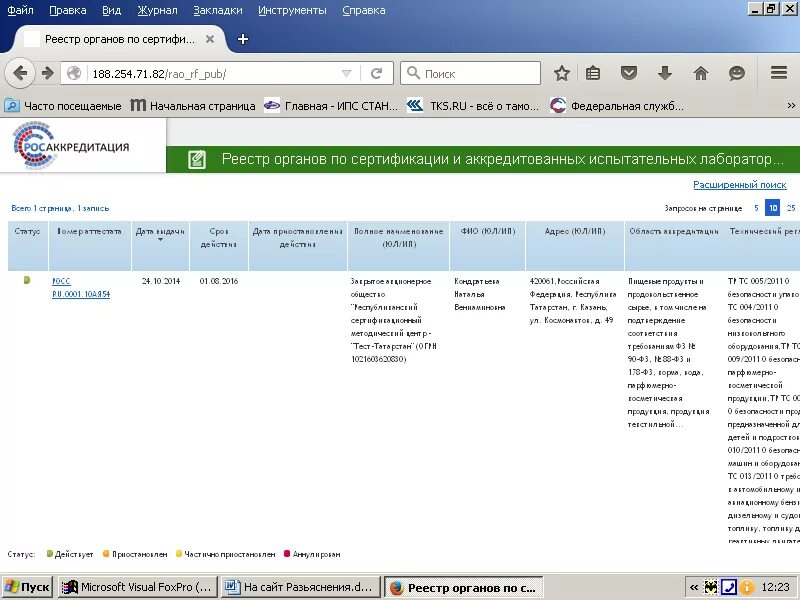Screen dimensions: 800x600
Task: Select the Реестр органов по сертифи... tab
Action: tap(119, 39)
